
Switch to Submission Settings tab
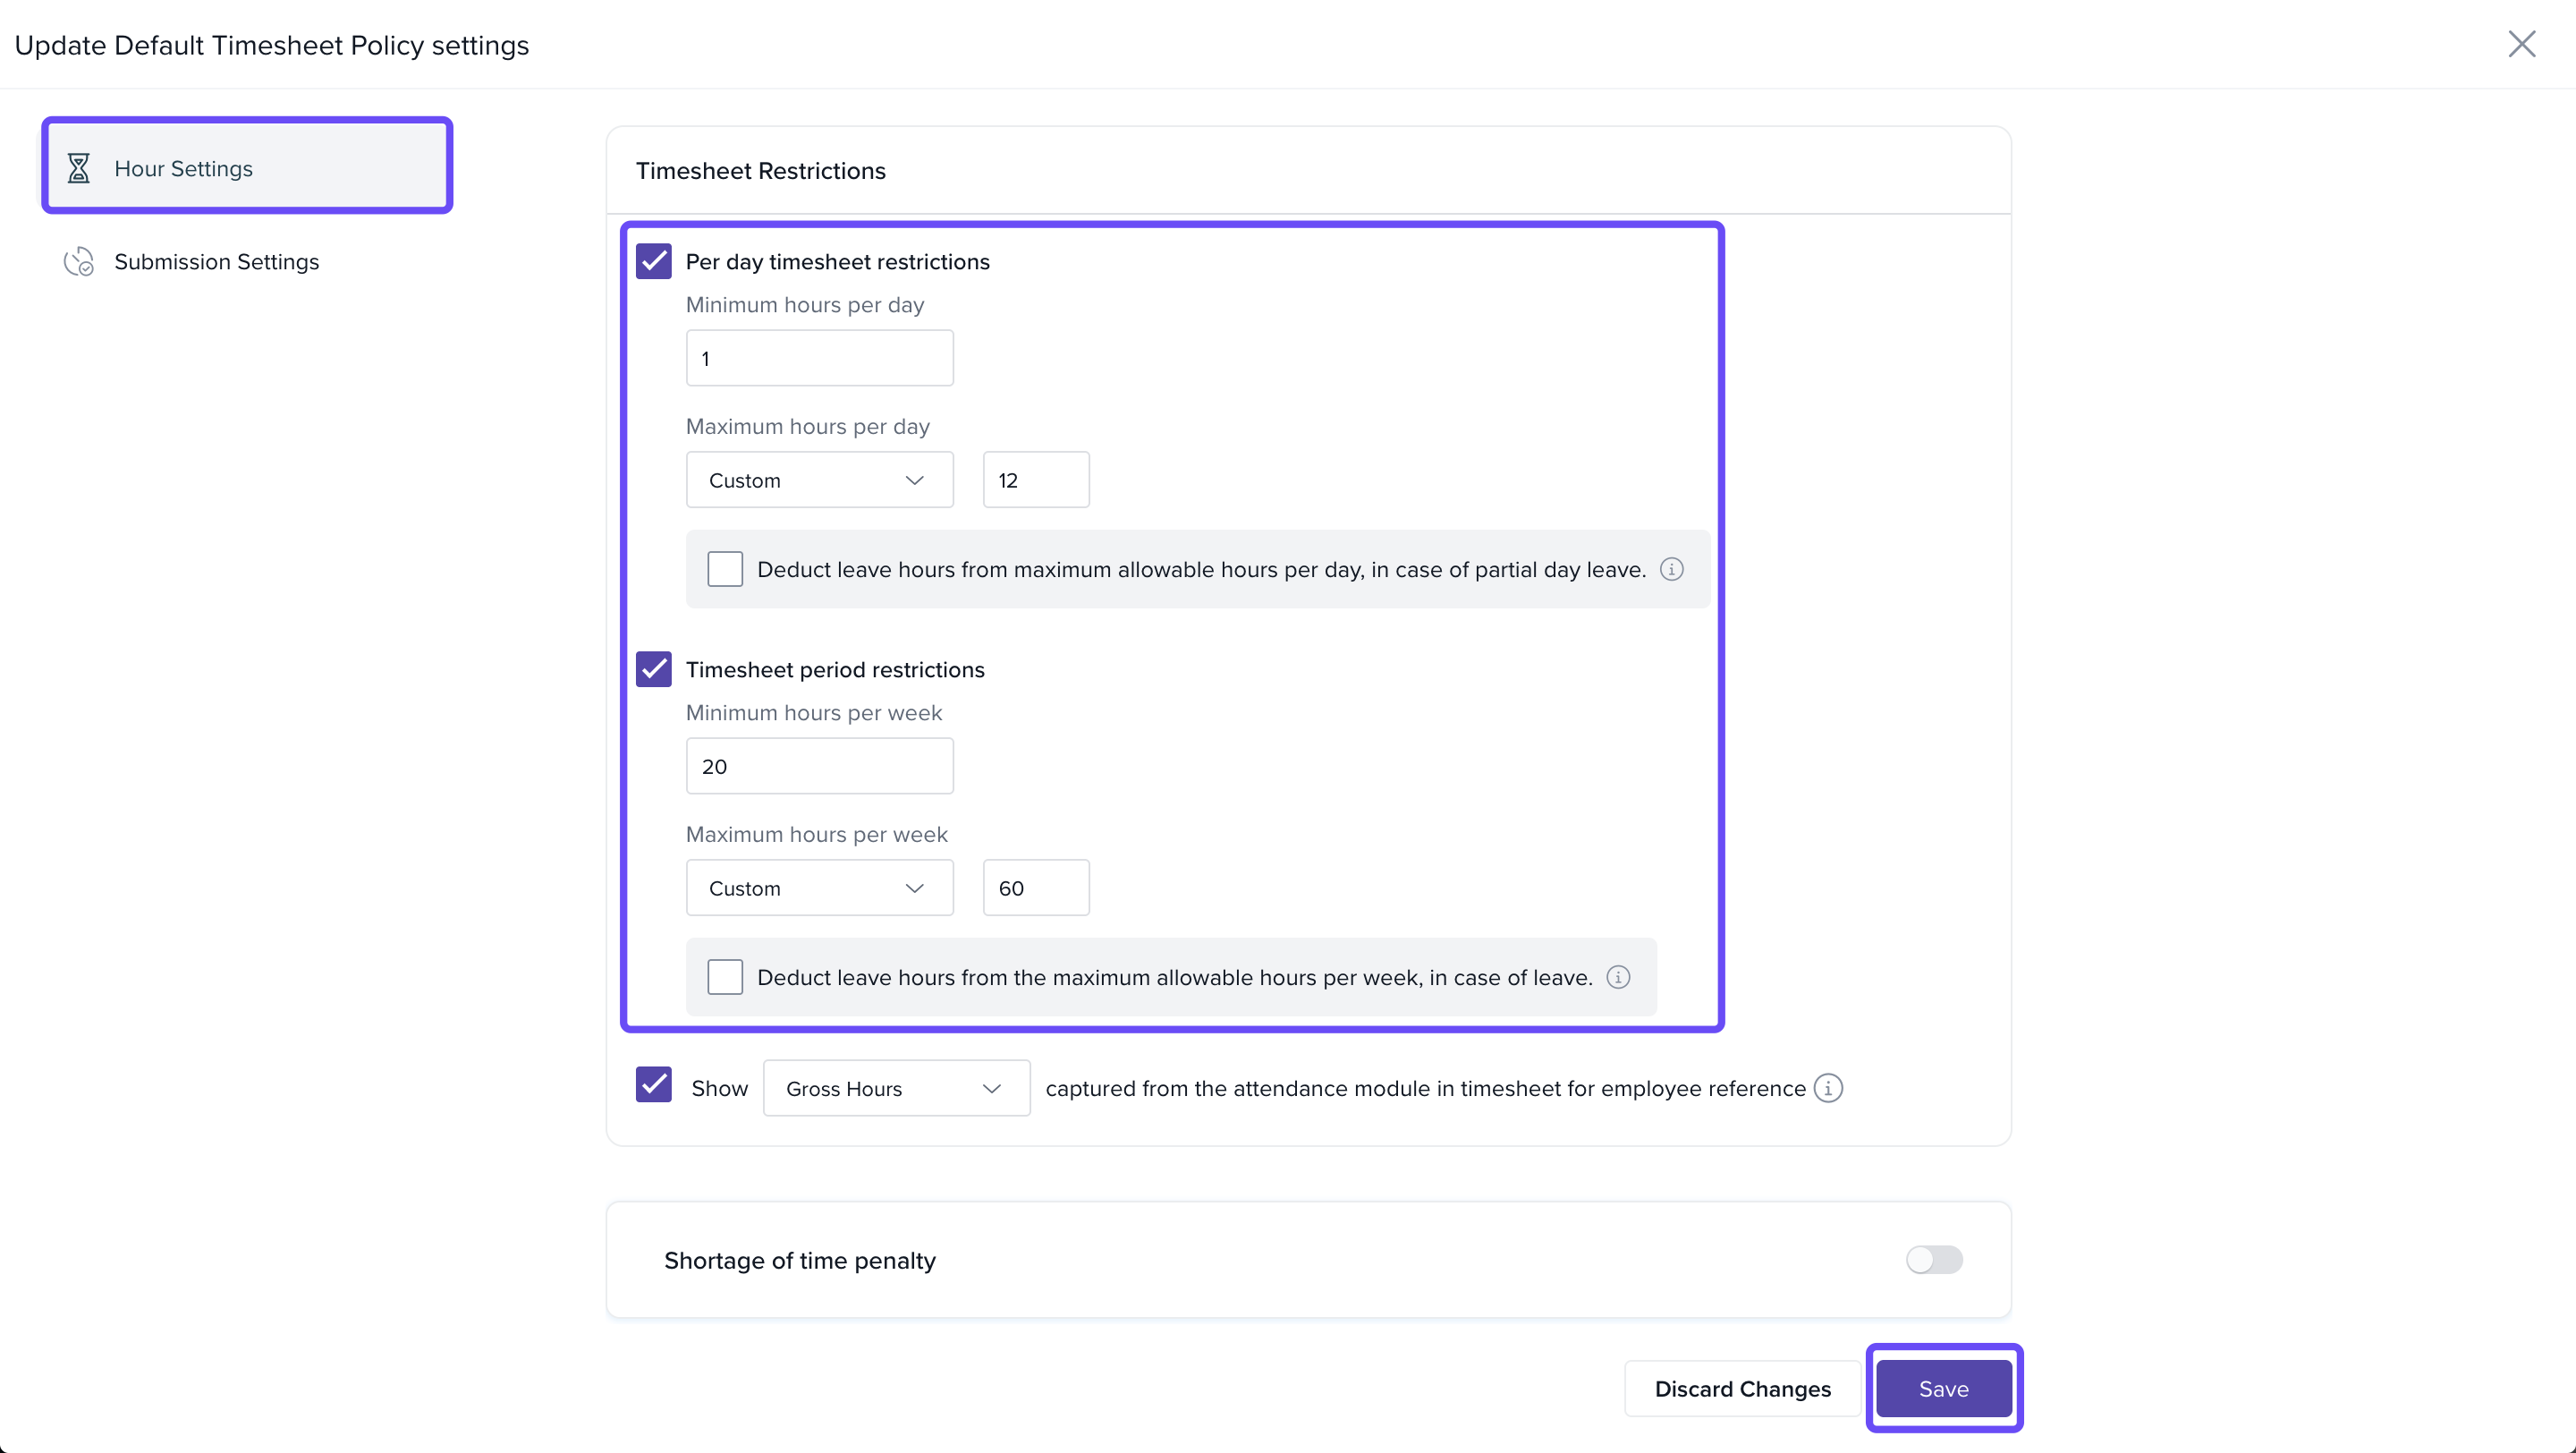click(x=216, y=262)
